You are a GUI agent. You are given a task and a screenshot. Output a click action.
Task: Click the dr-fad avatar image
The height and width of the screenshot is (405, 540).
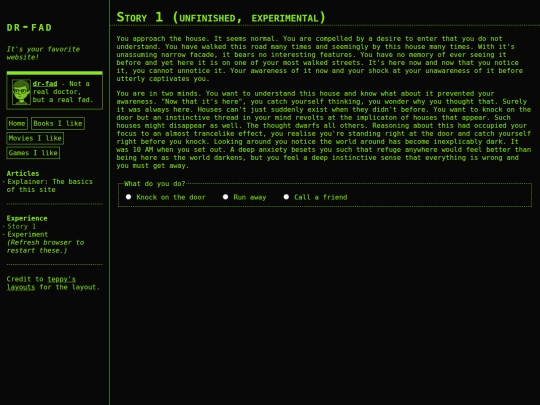(21, 92)
